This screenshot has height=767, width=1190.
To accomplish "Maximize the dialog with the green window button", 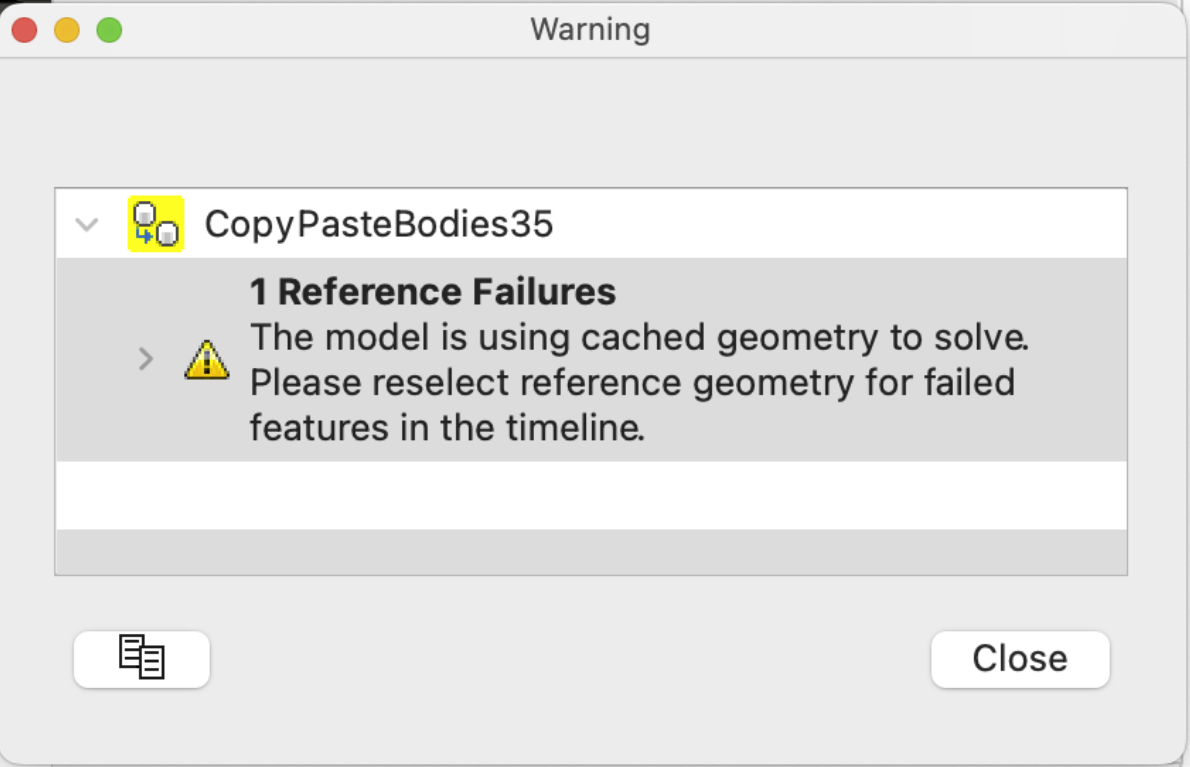I will 109,30.
